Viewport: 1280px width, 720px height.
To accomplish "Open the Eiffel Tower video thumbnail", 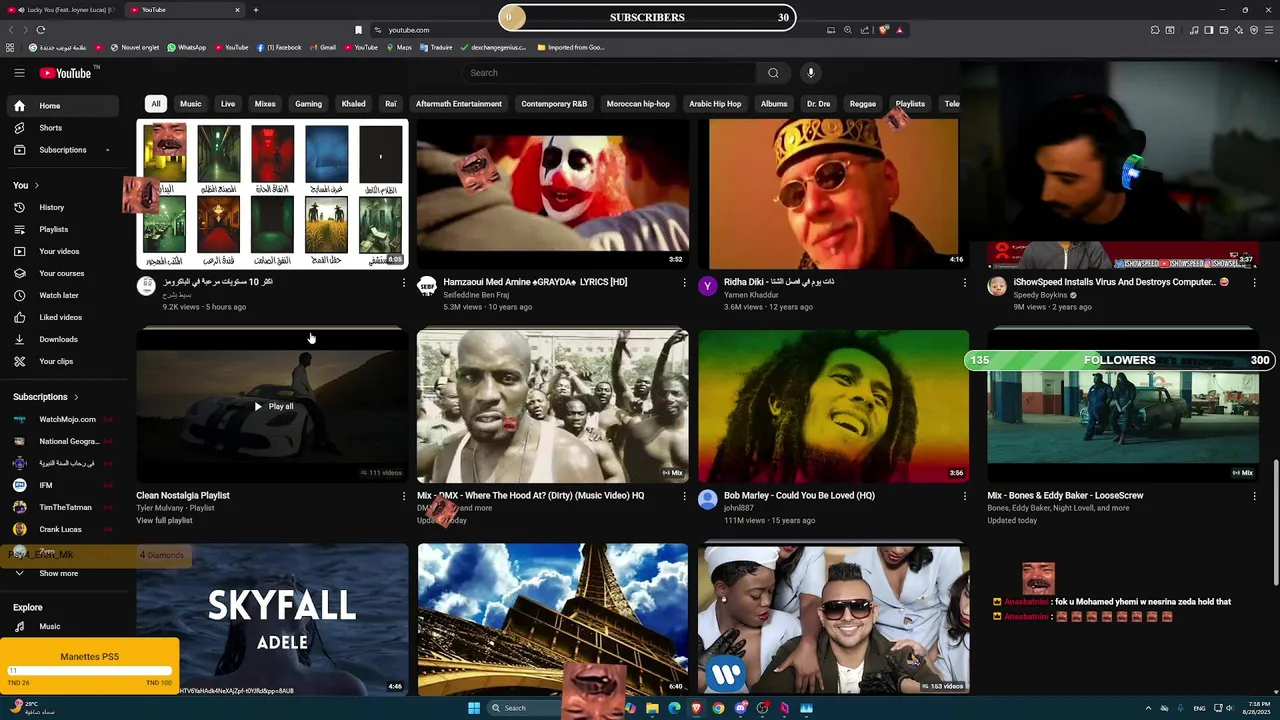I will click(553, 619).
